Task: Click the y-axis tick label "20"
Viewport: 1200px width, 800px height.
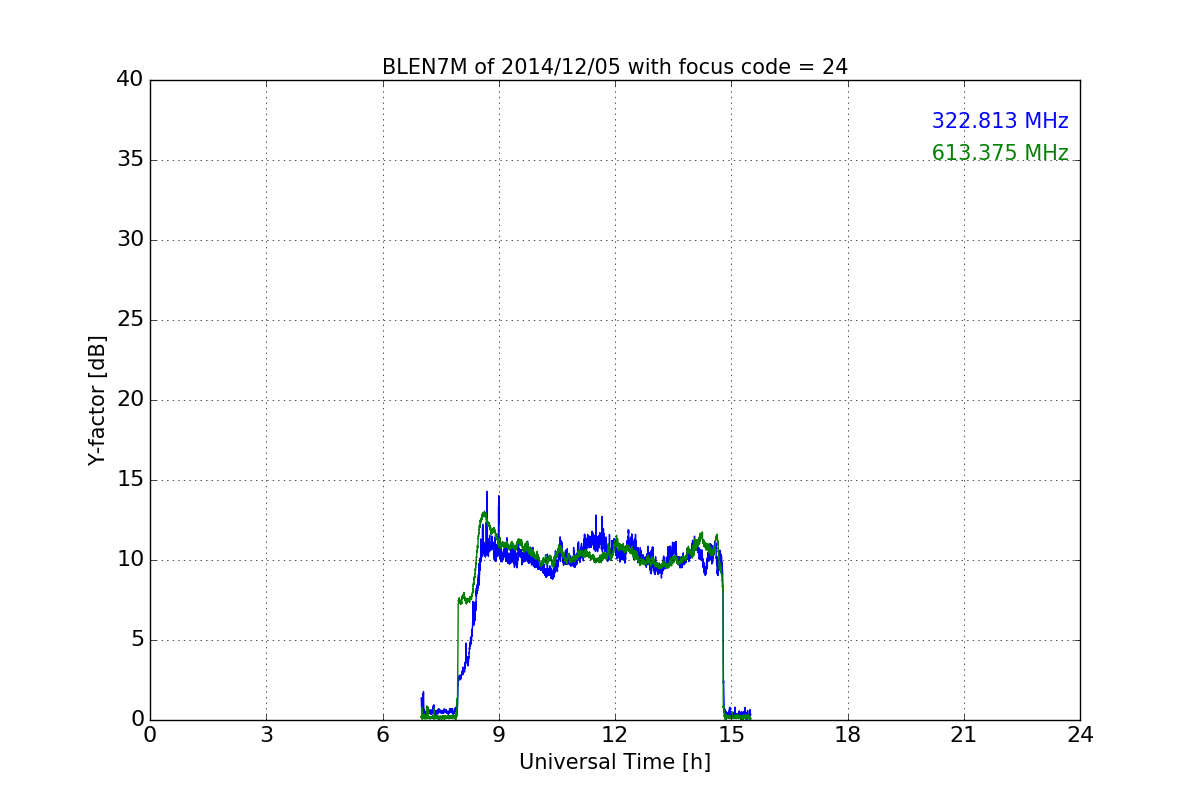Action: [130, 400]
